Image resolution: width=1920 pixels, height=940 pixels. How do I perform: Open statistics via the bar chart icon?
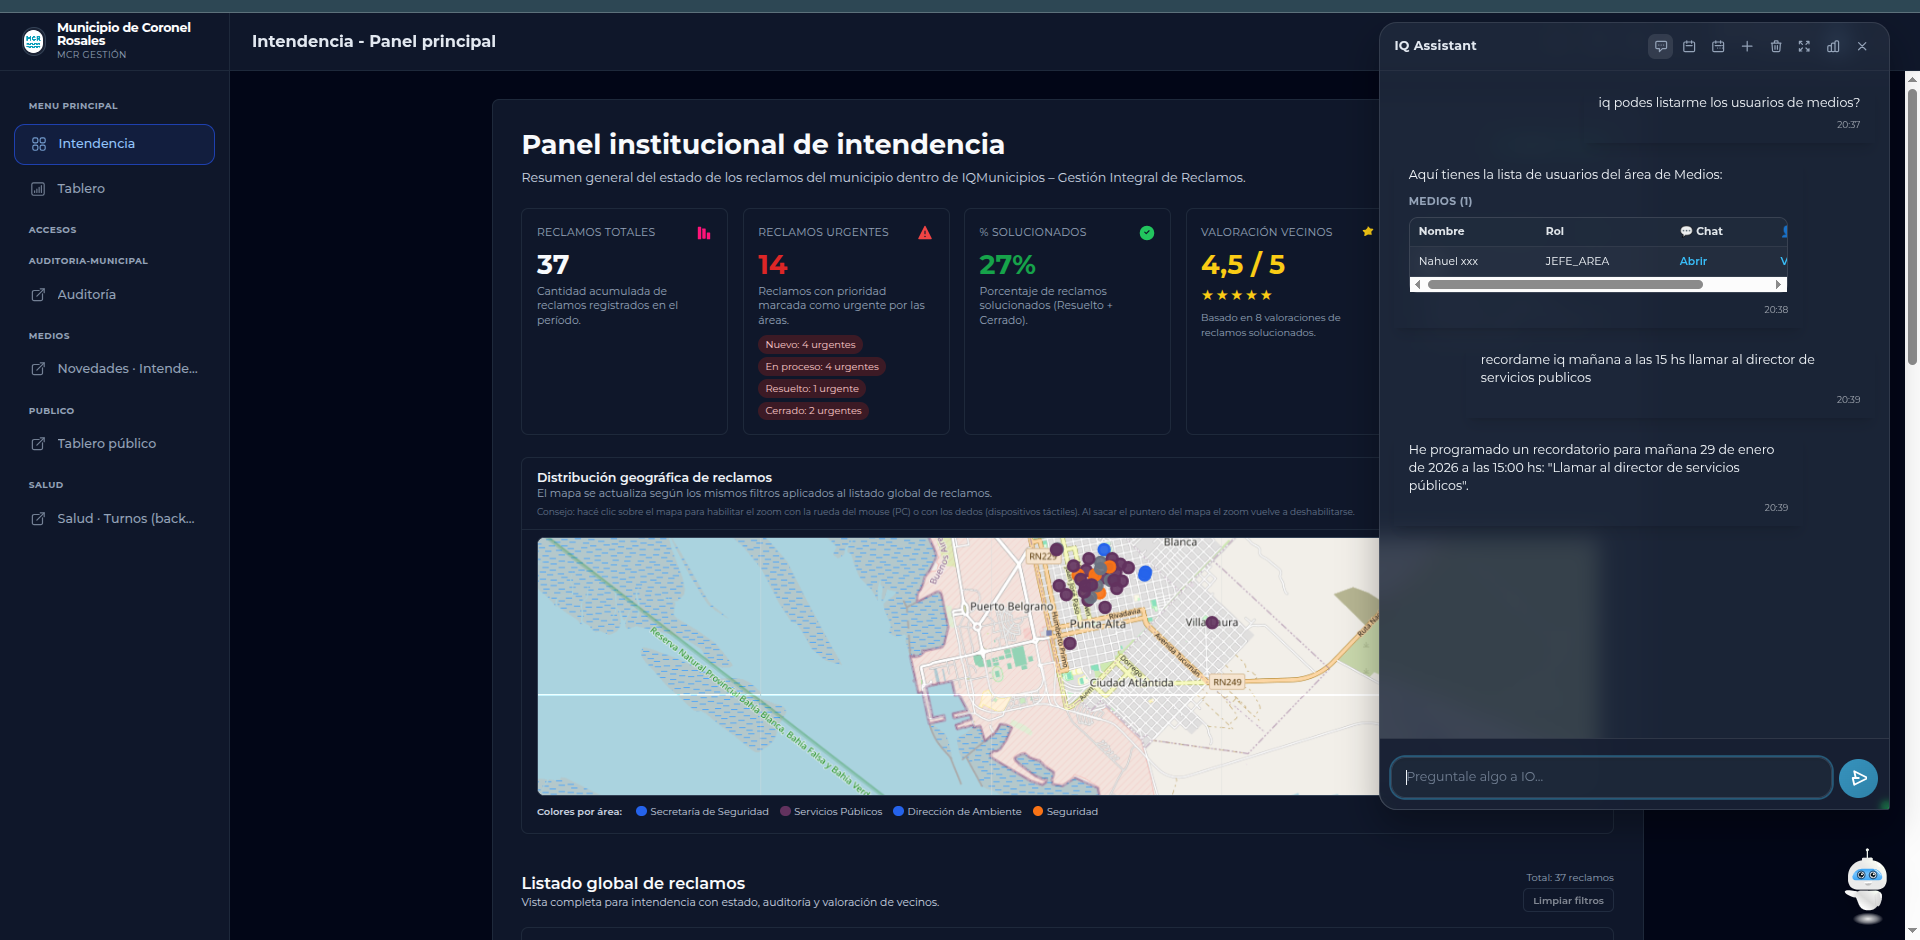pyautogui.click(x=1833, y=46)
